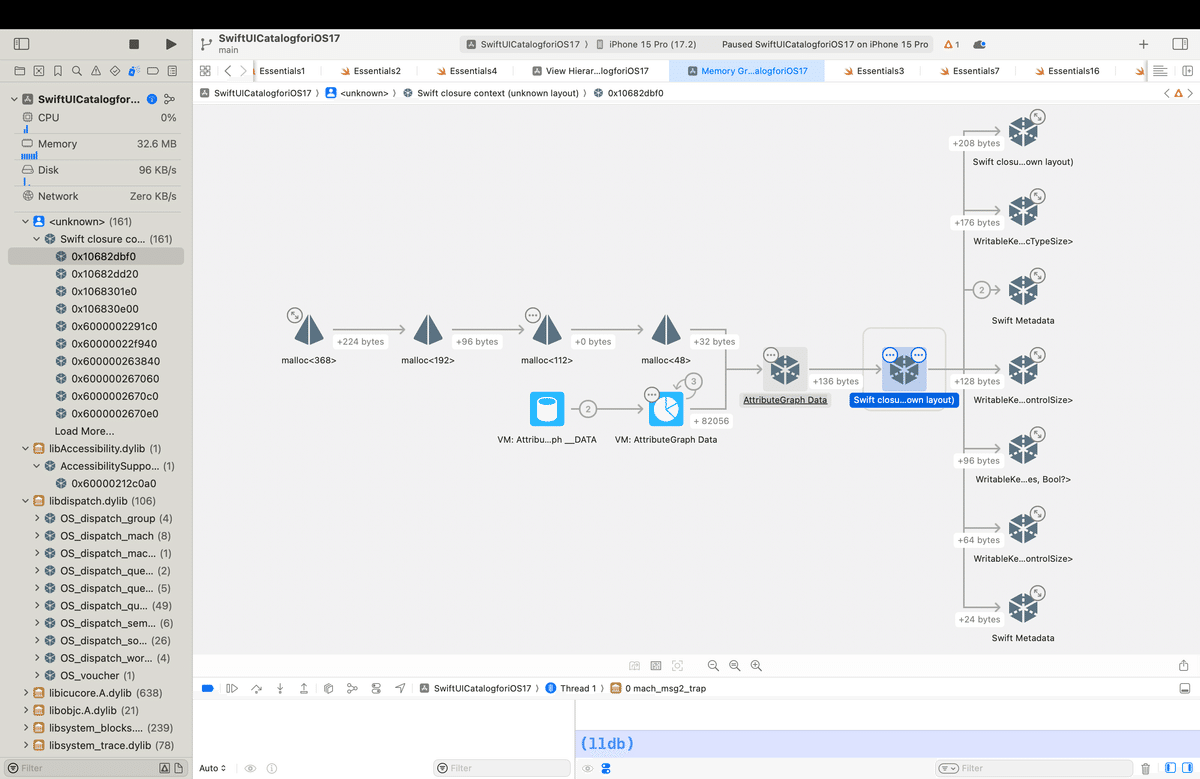Open the Project navigator folder icon
The width and height of the screenshot is (1200, 779).
(20, 71)
